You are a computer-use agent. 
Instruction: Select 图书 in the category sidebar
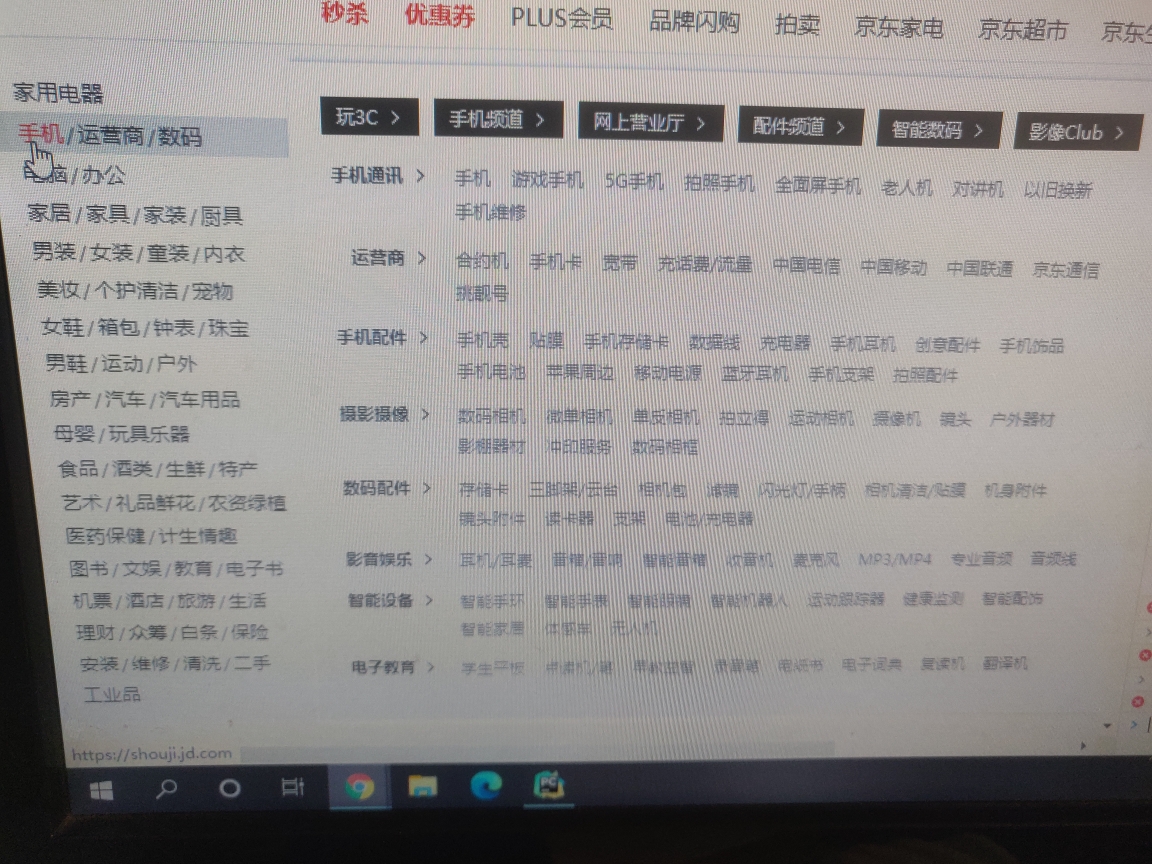coord(89,569)
